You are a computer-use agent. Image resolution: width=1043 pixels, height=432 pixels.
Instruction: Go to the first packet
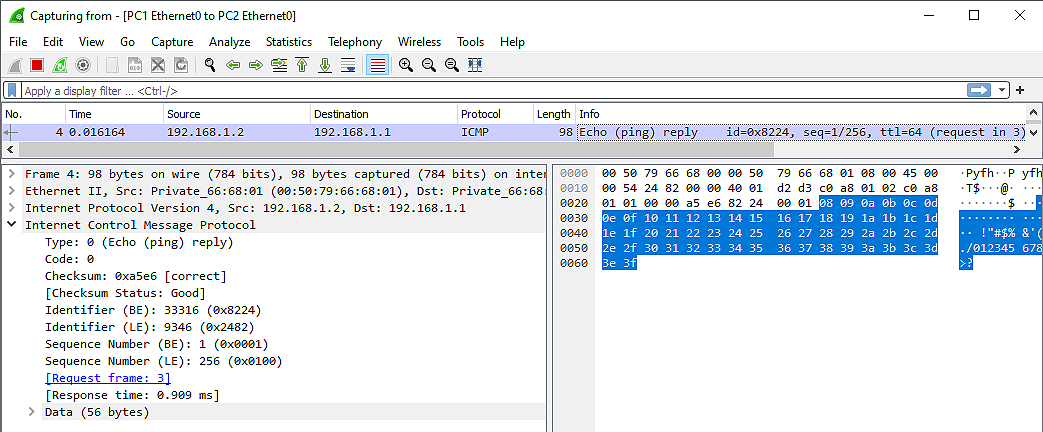coord(302,65)
